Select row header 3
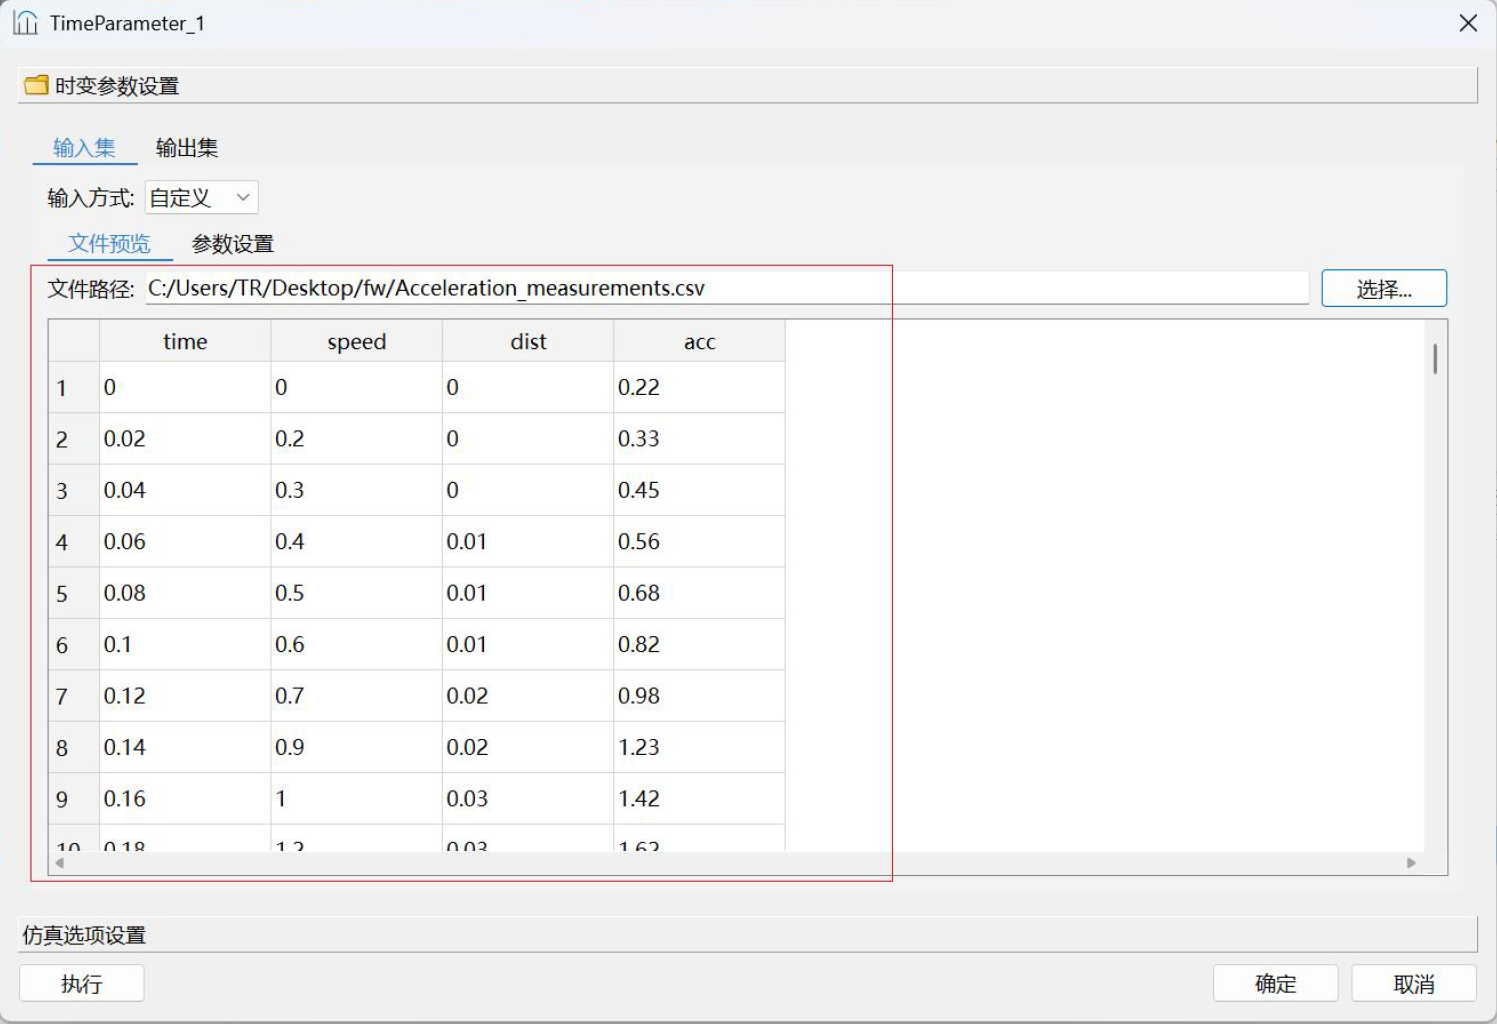Image resolution: width=1497 pixels, height=1028 pixels. [x=74, y=491]
